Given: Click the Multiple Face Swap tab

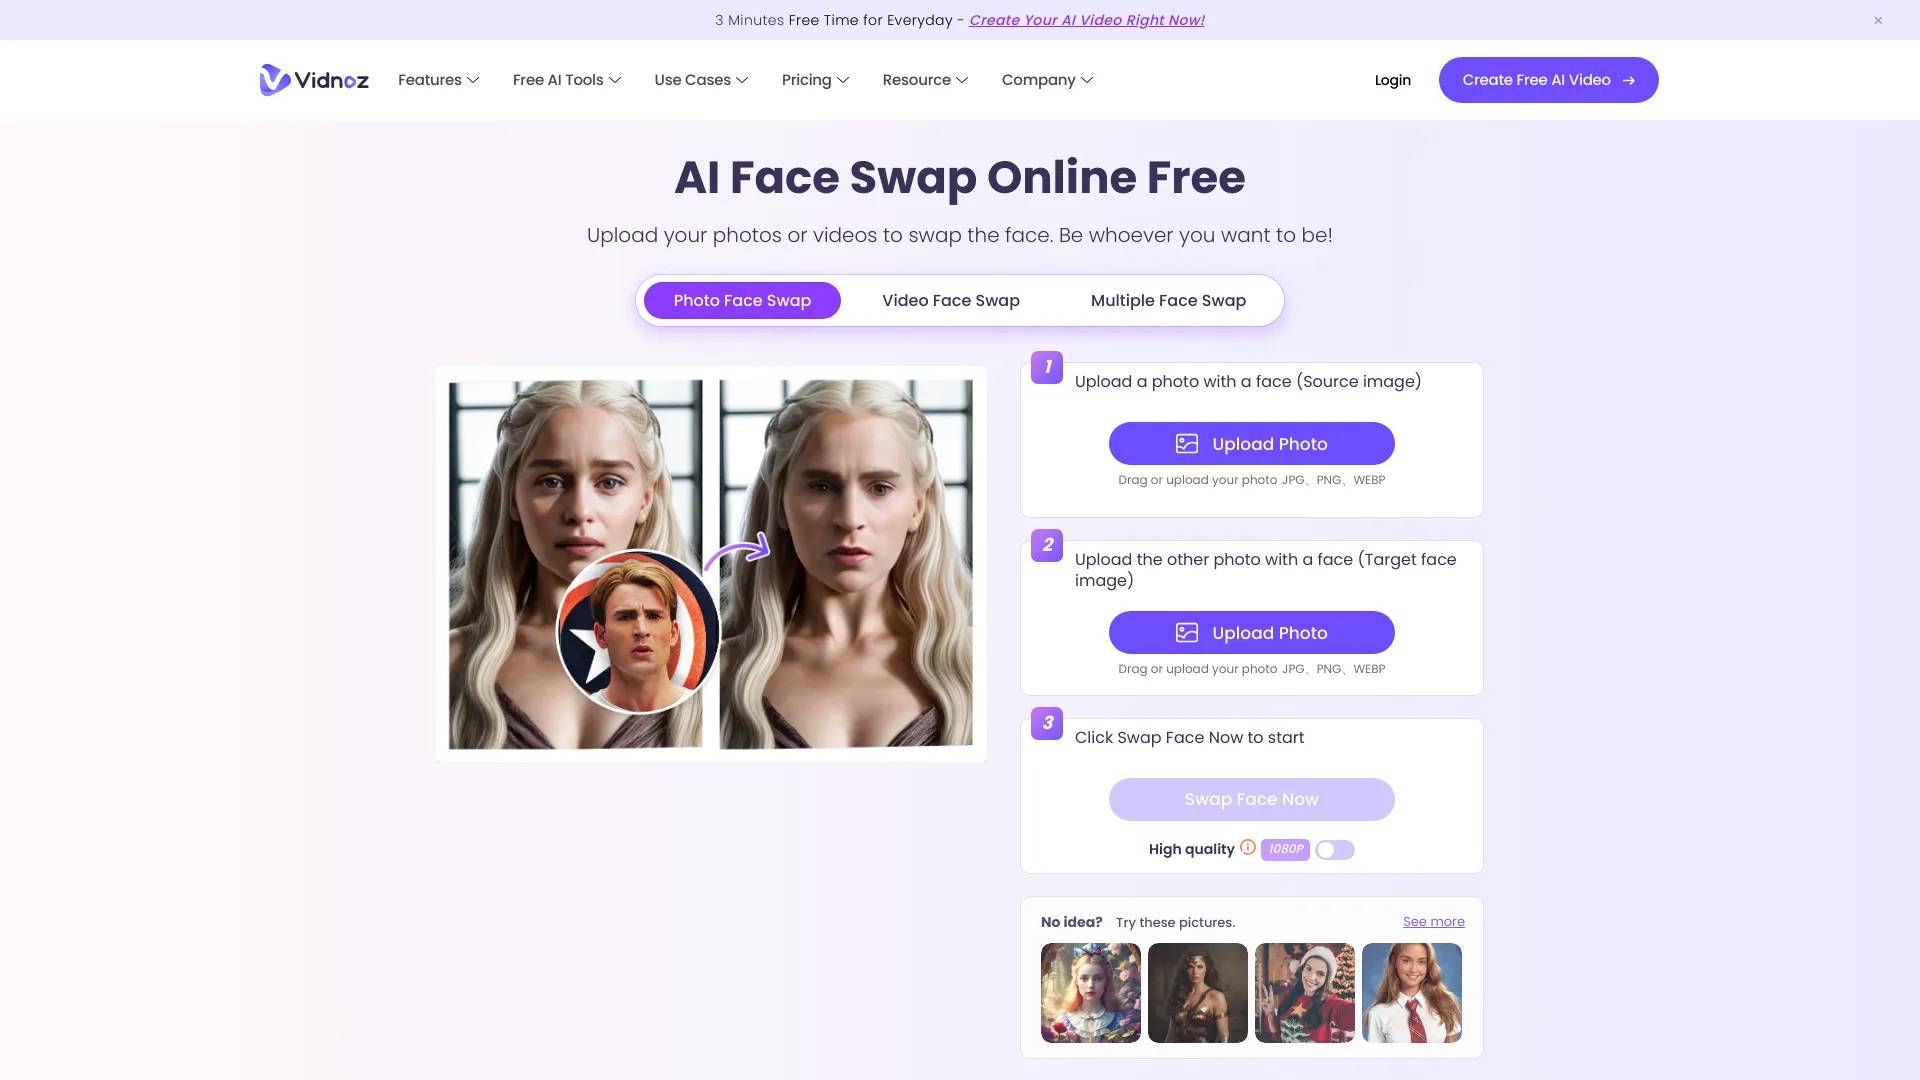Looking at the screenshot, I should tap(1167, 301).
